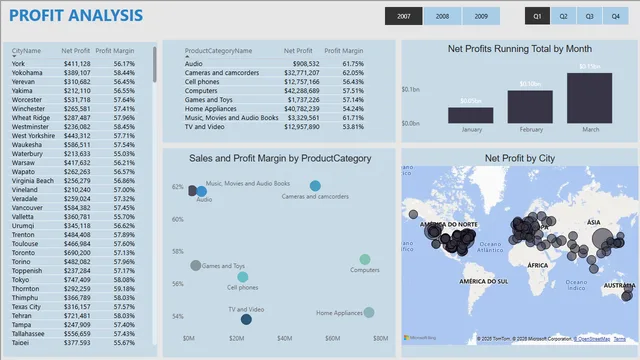Sort city table by Profit Margin header

[x=115, y=51]
